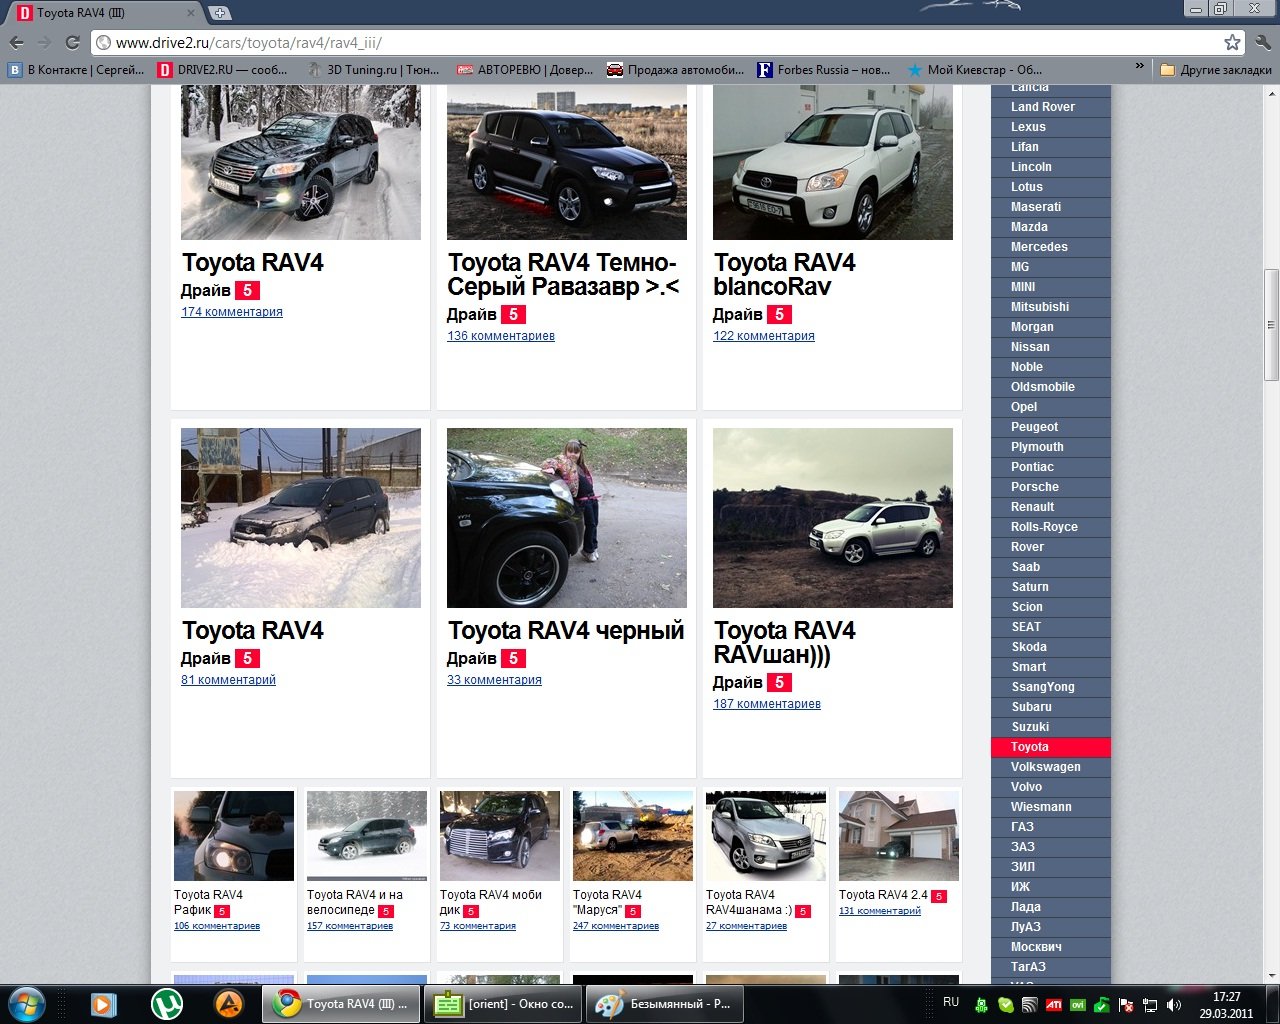Open Toyota RAV4 и на велосипеде entry
The width and height of the screenshot is (1280, 1024).
355,902
